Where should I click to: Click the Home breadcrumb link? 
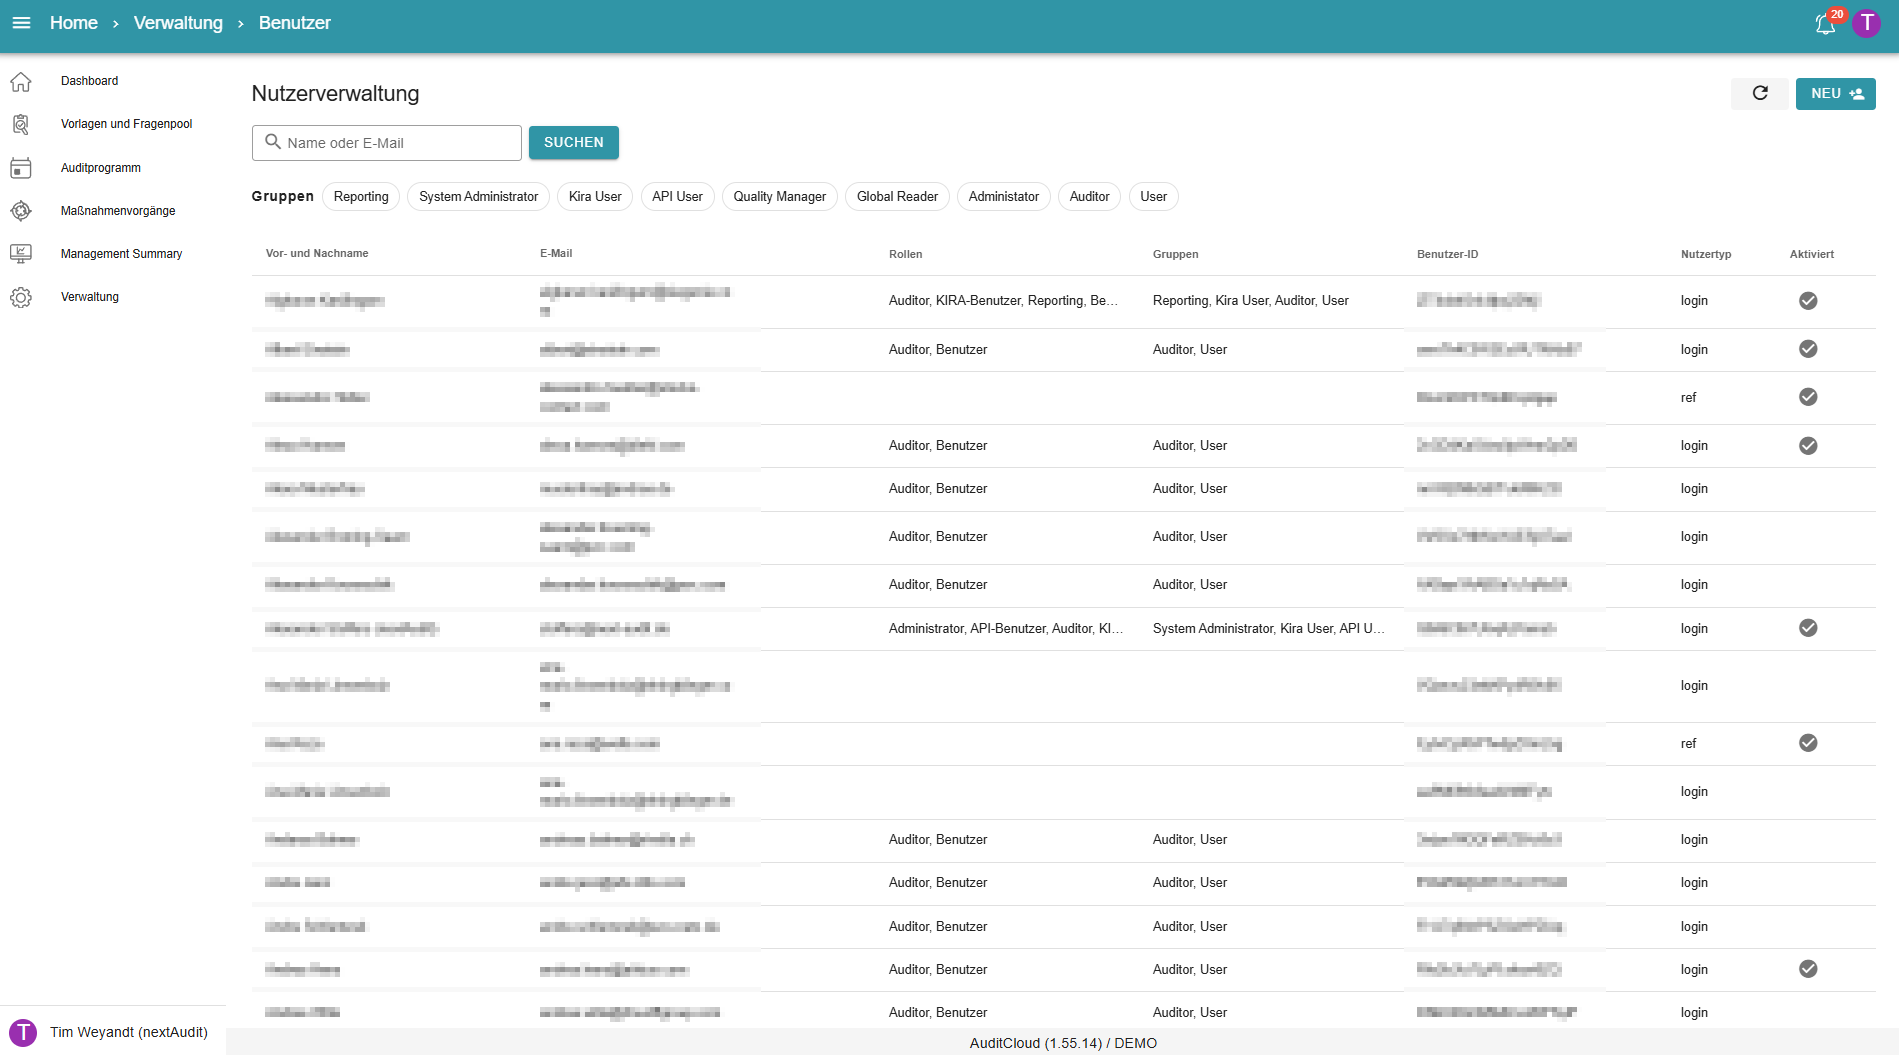coord(74,23)
